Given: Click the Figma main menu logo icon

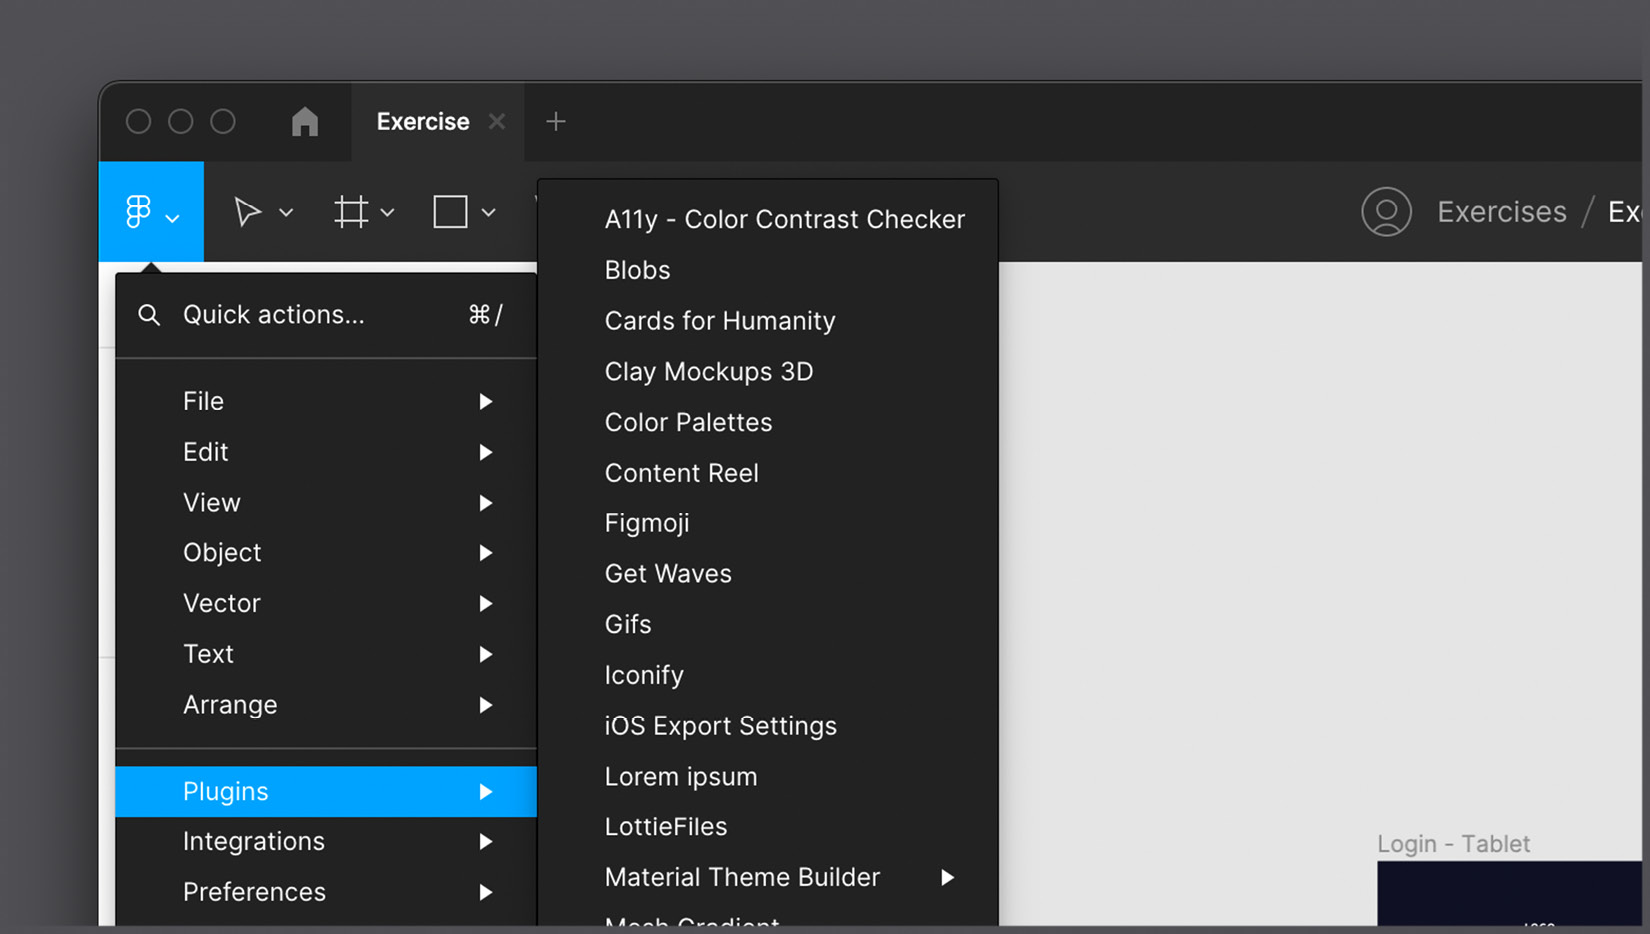Looking at the screenshot, I should pyautogui.click(x=139, y=212).
